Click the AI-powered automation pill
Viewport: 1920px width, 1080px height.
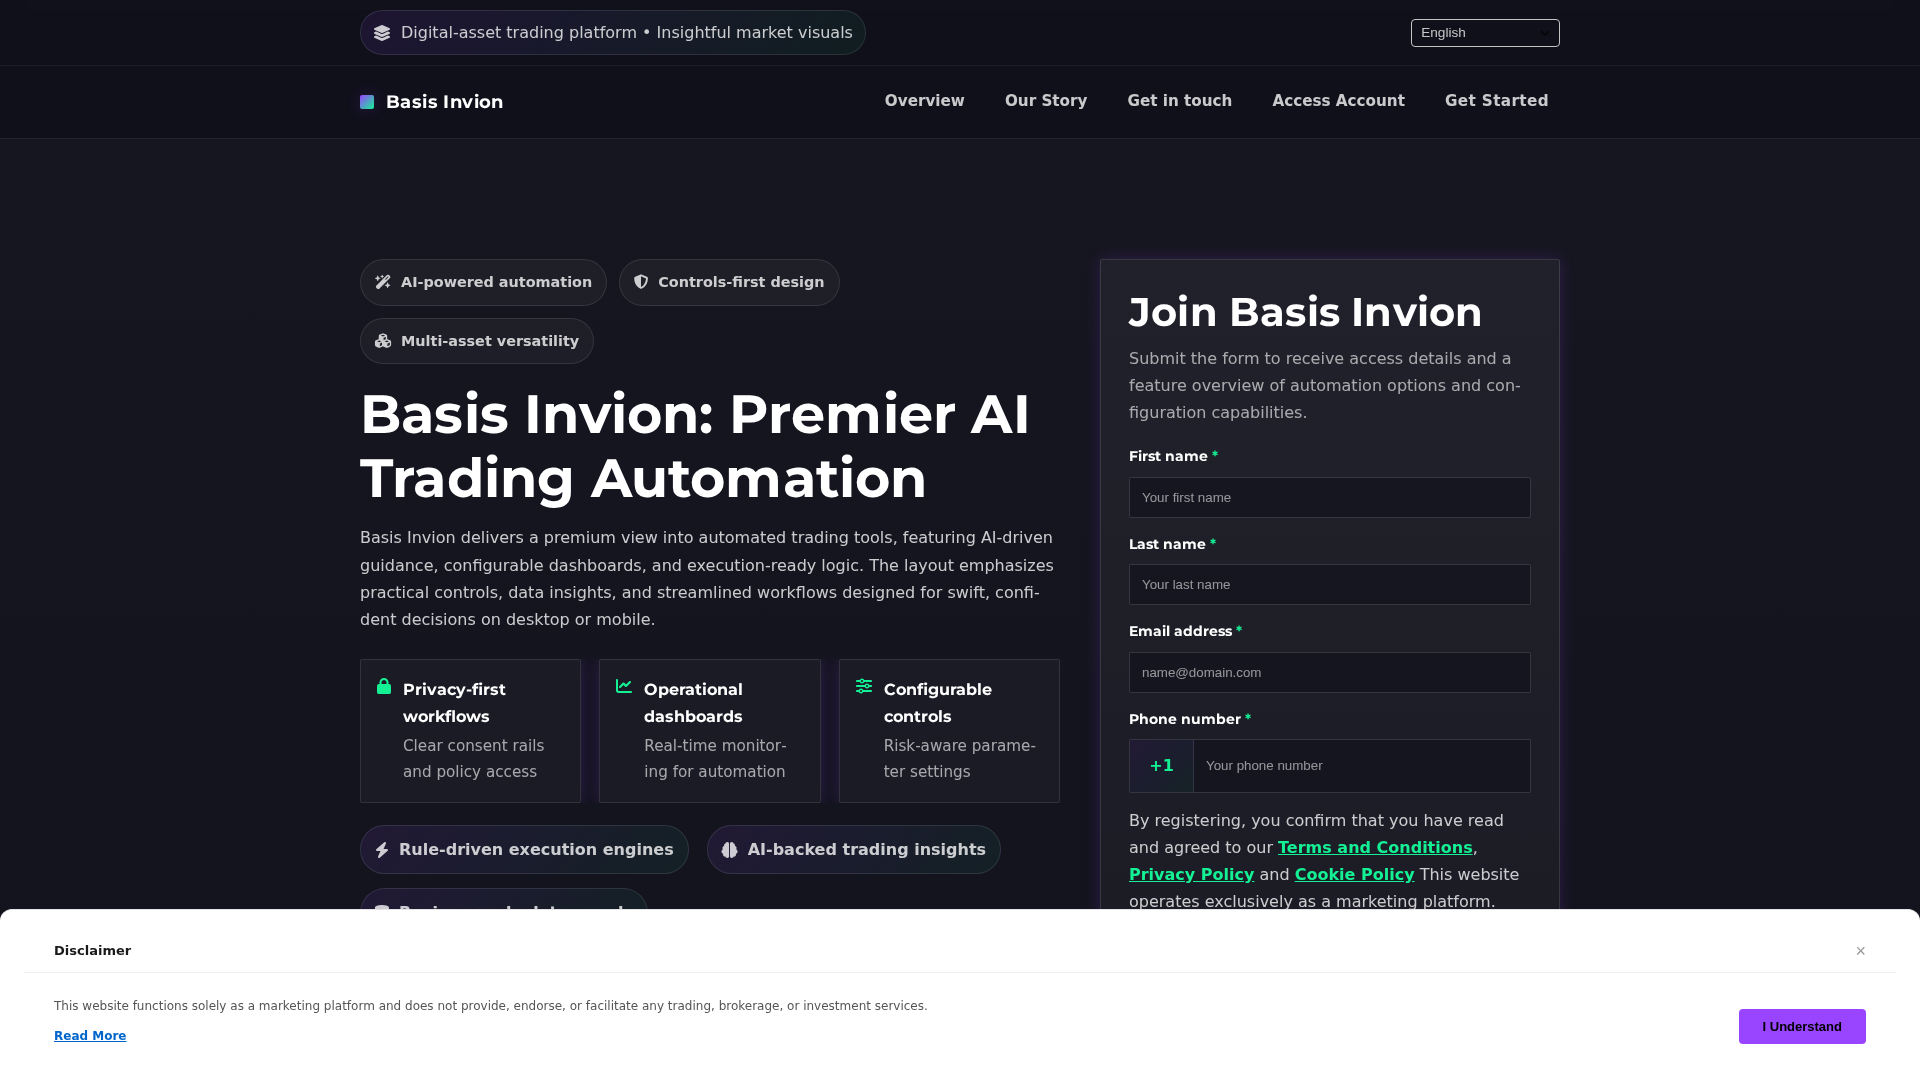483,283
